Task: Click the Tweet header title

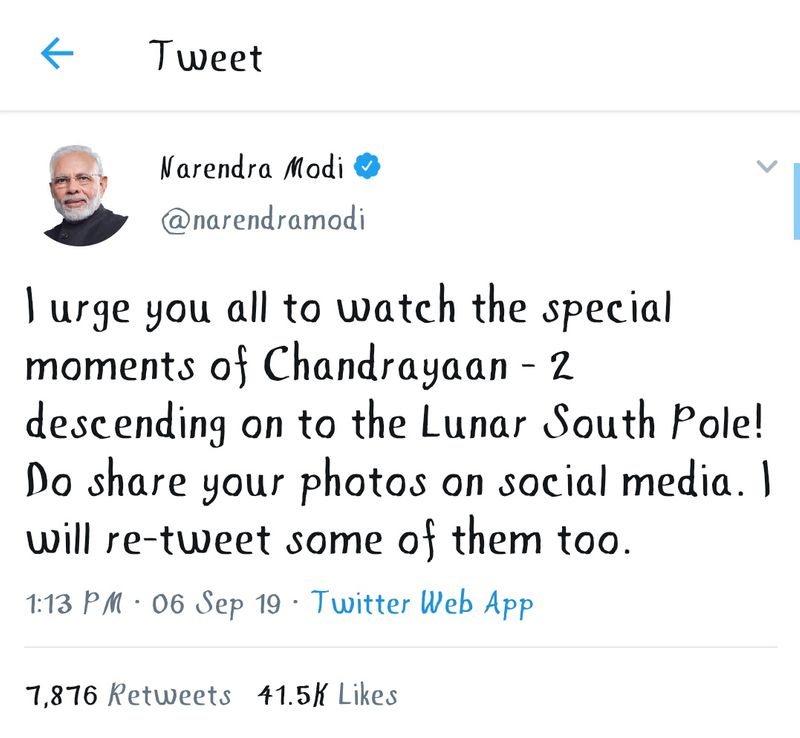Action: click(206, 56)
